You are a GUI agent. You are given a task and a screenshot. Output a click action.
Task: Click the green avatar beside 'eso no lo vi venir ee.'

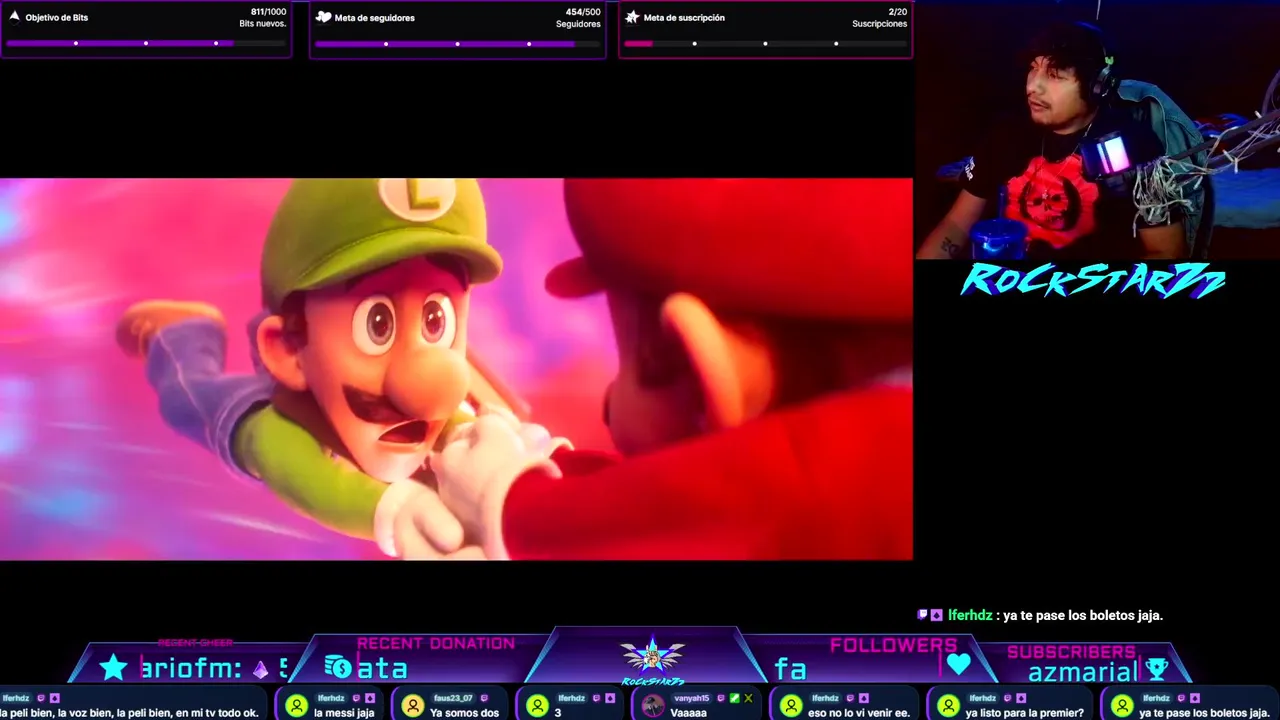tap(791, 706)
